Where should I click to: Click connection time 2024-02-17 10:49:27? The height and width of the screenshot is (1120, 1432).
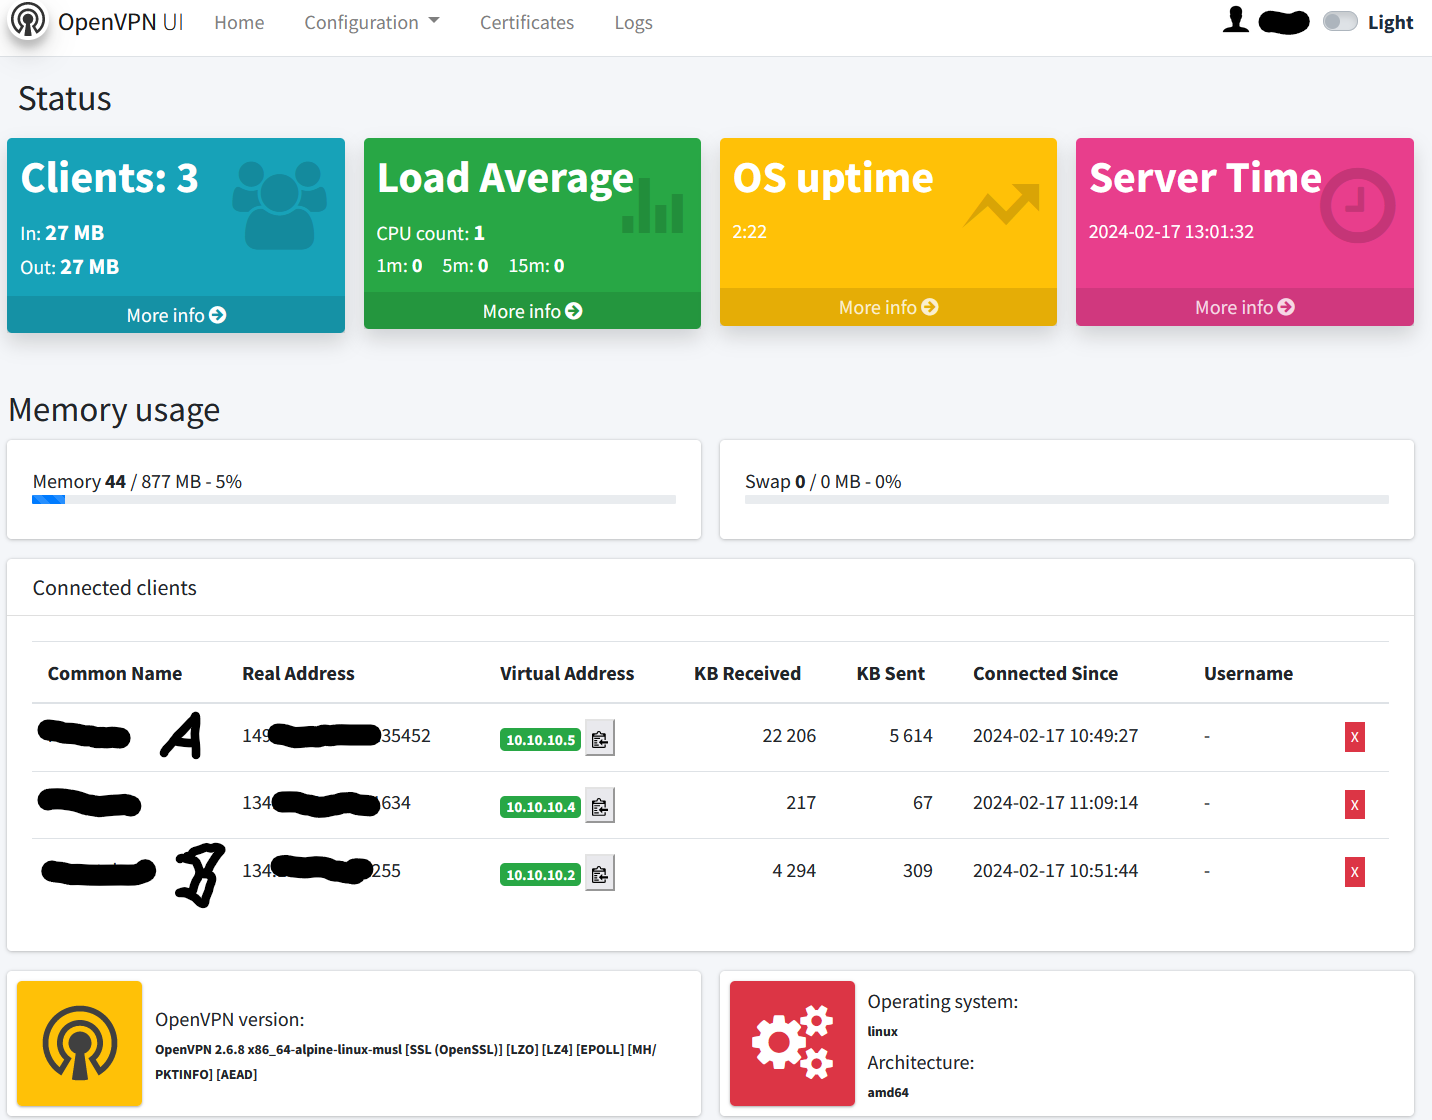[1055, 736]
